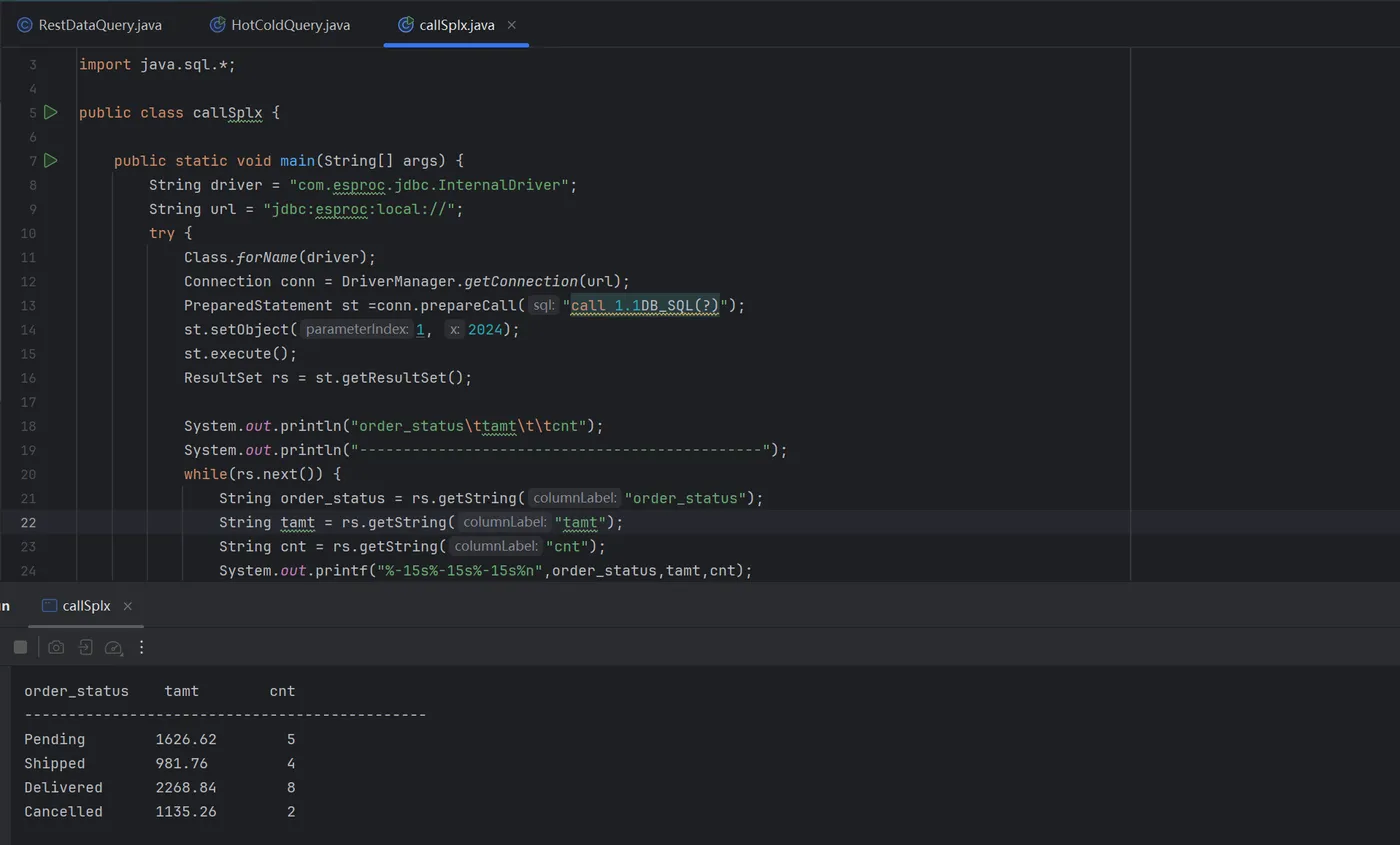Click the dashed separator line in console
The width and height of the screenshot is (1400, 845).
pyautogui.click(x=225, y=715)
